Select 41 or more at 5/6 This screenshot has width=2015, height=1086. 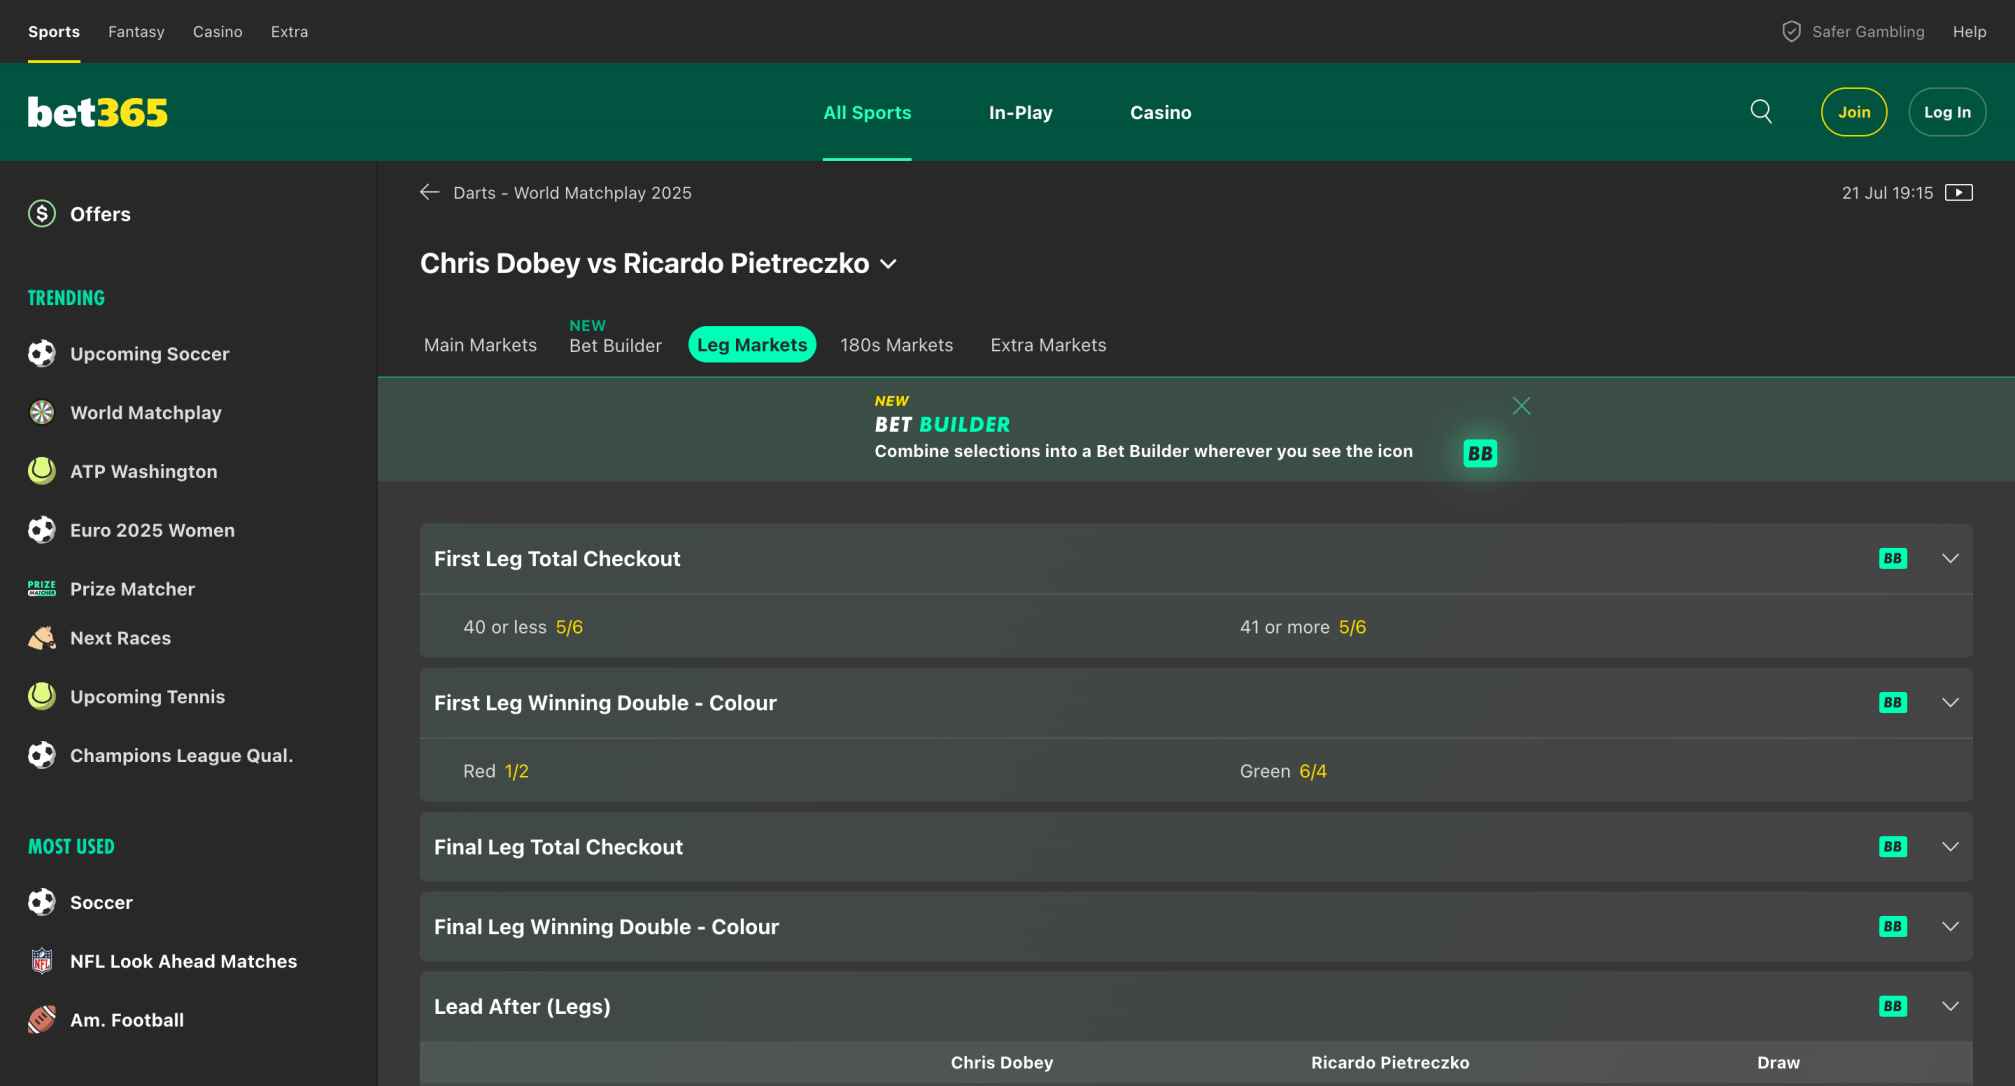pos(1303,627)
